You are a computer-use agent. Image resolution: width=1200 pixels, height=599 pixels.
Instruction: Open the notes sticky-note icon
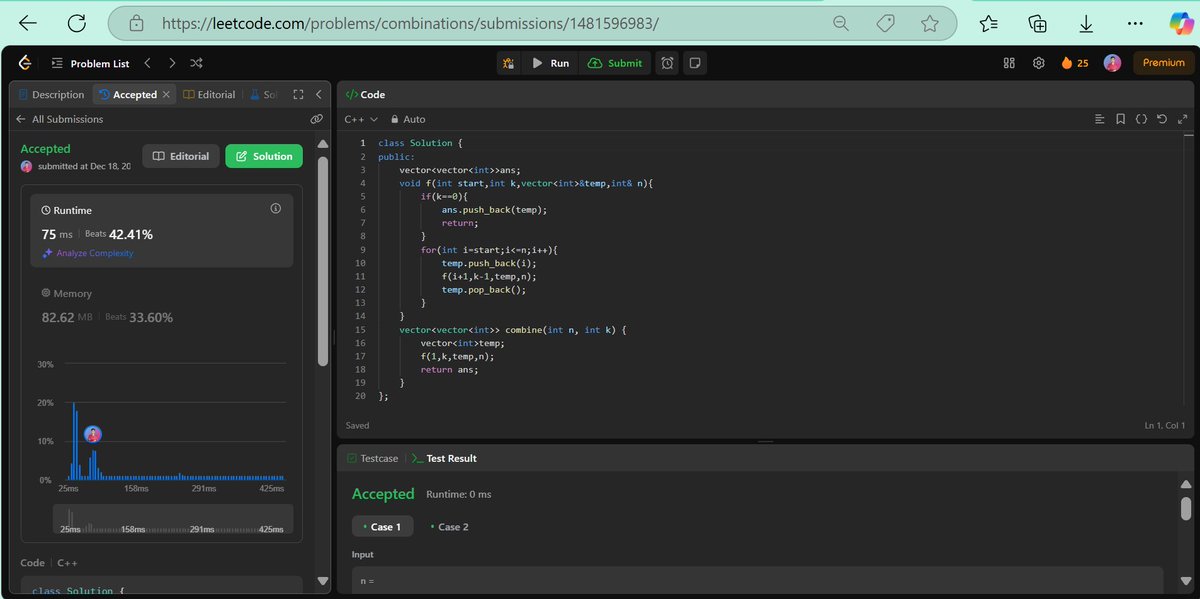coord(695,63)
